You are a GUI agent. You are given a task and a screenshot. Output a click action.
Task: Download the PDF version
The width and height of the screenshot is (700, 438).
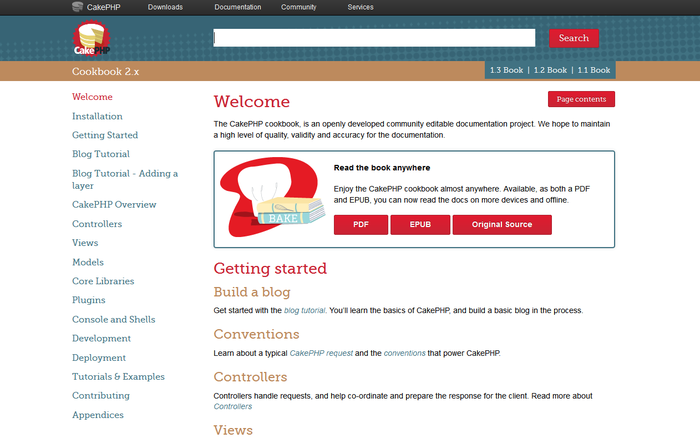(x=361, y=225)
